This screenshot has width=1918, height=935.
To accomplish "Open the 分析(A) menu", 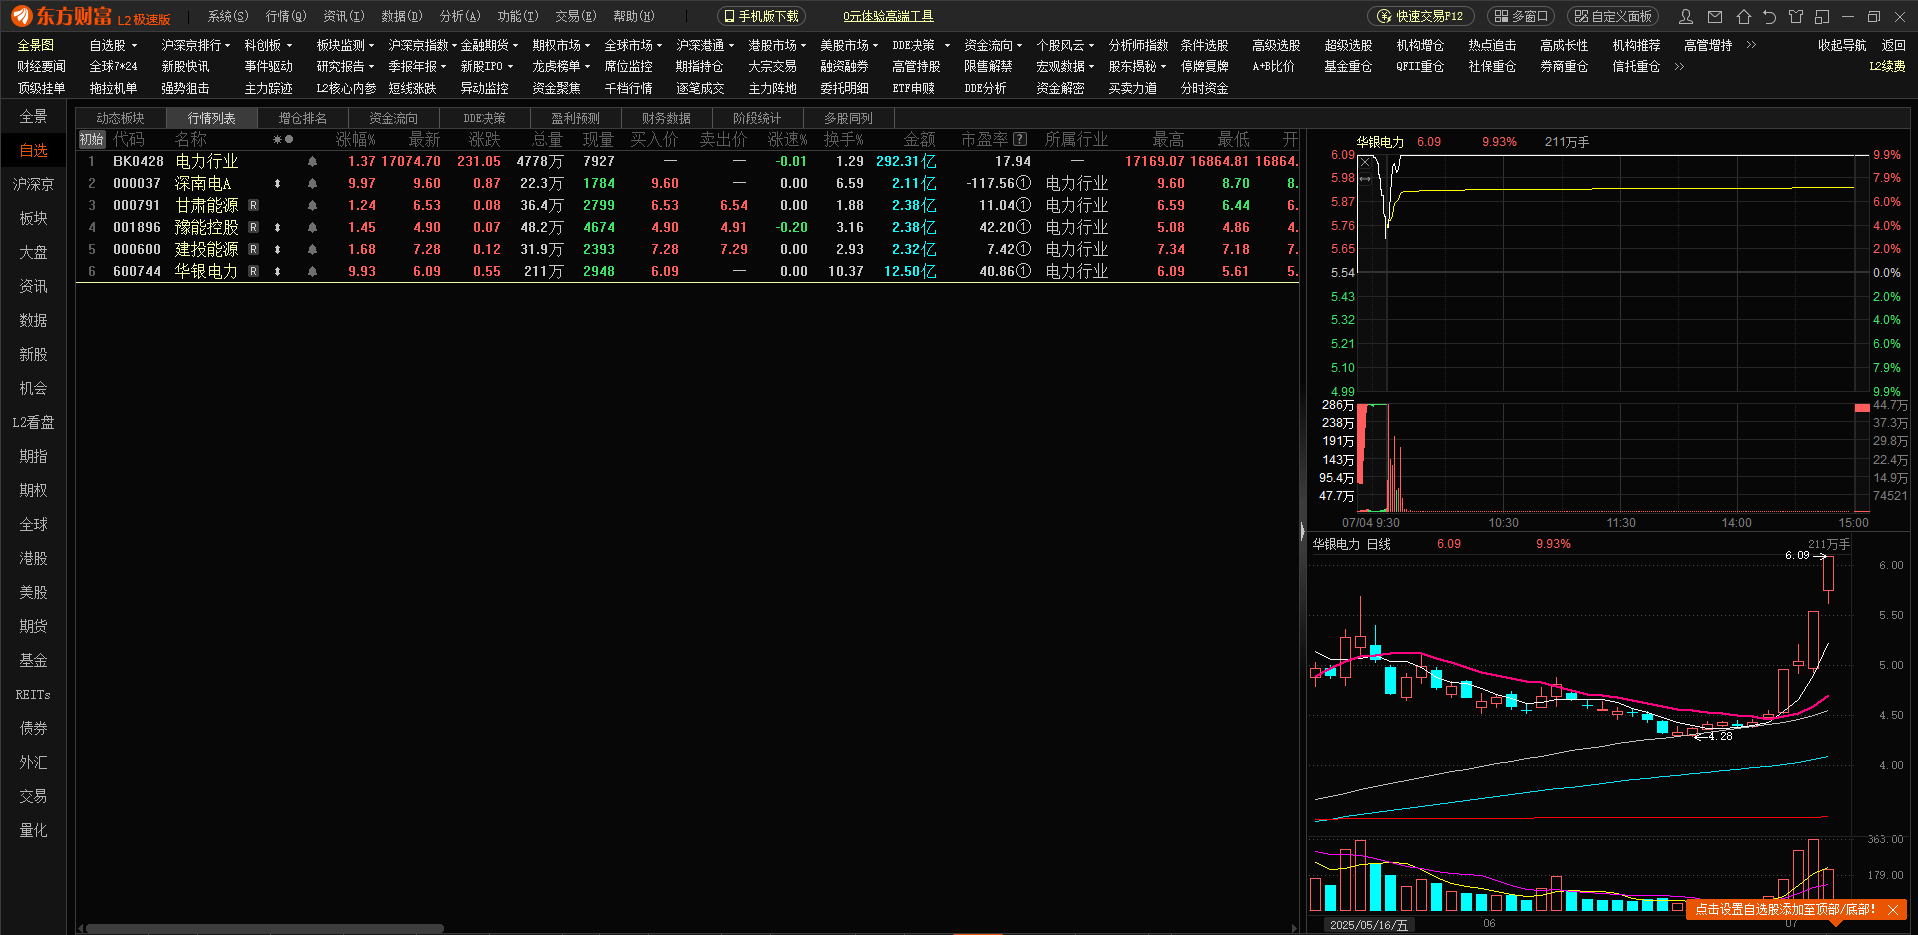I will tap(460, 17).
